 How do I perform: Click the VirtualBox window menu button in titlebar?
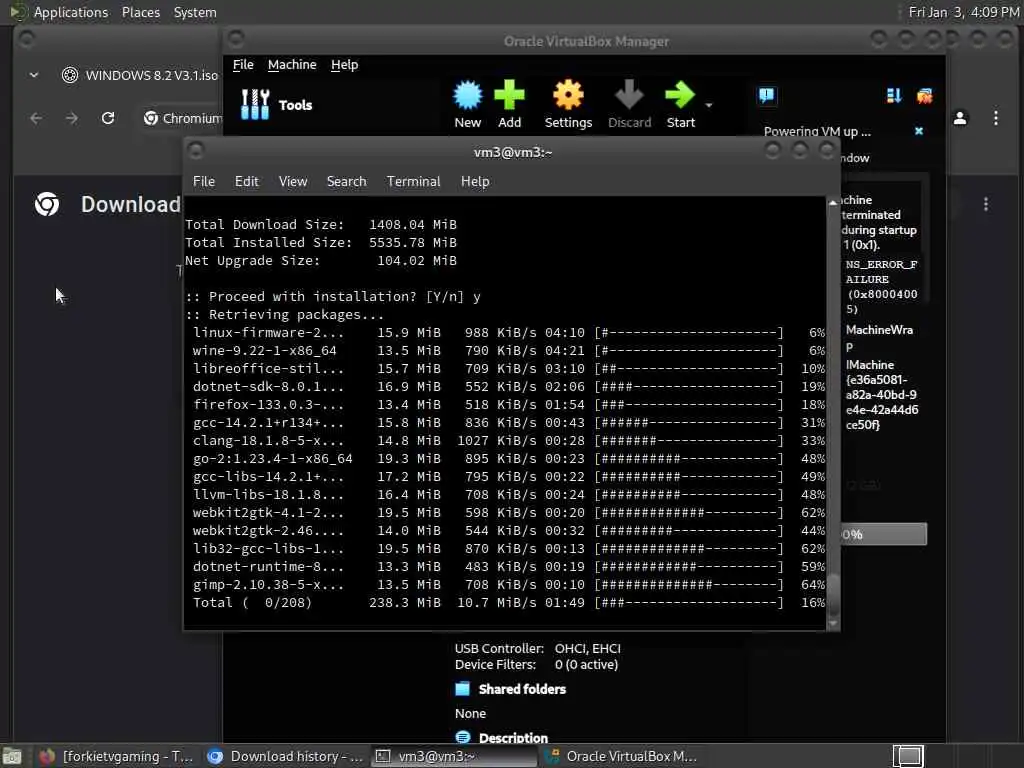pyautogui.click(x=236, y=39)
